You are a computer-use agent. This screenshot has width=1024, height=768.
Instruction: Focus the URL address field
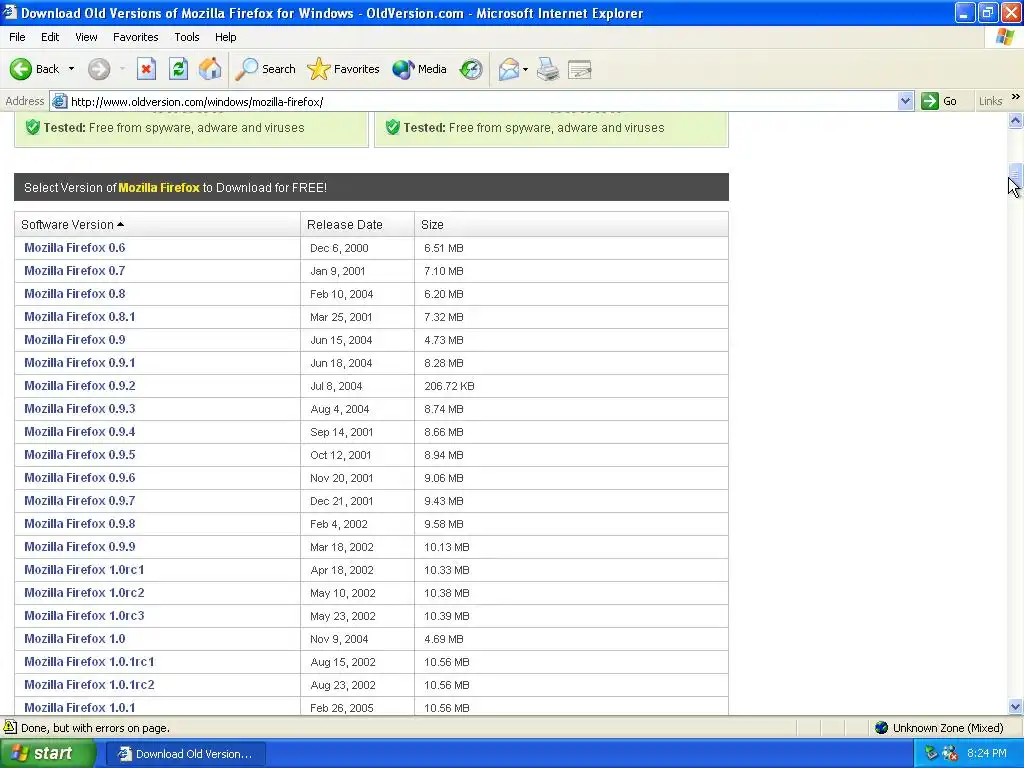(483, 101)
